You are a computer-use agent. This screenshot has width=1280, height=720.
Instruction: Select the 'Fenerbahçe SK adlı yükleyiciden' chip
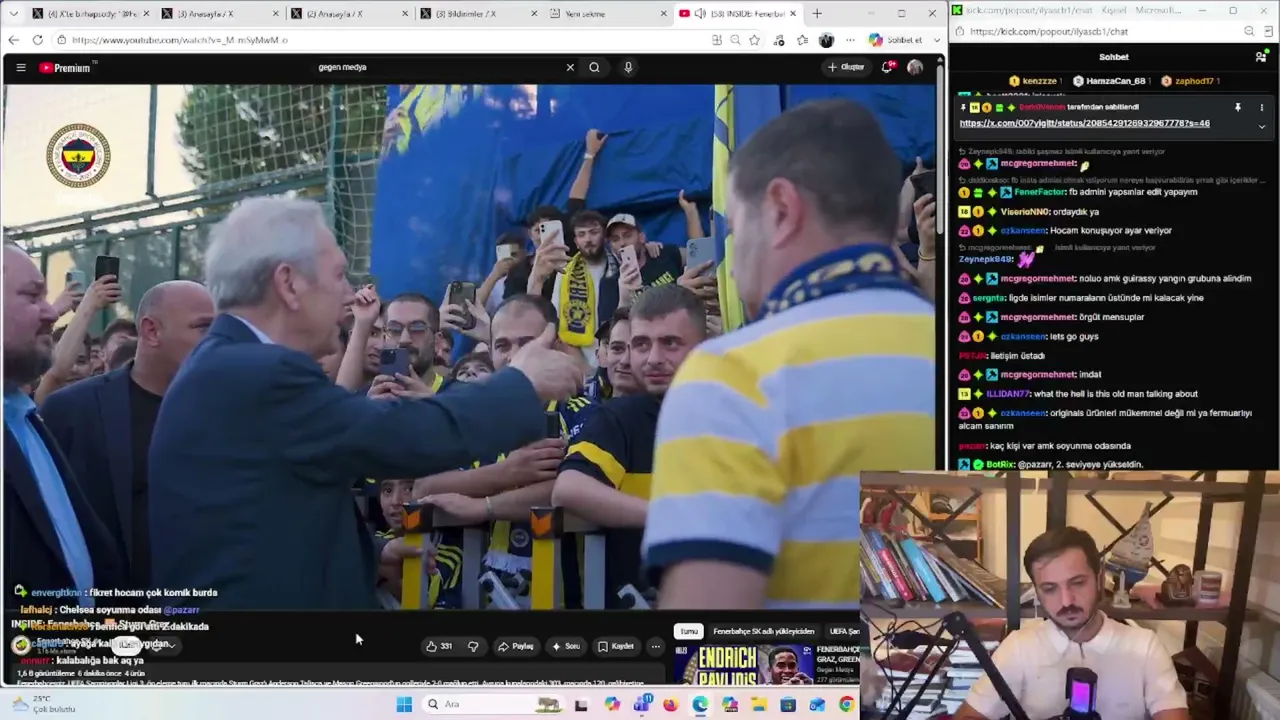click(764, 631)
